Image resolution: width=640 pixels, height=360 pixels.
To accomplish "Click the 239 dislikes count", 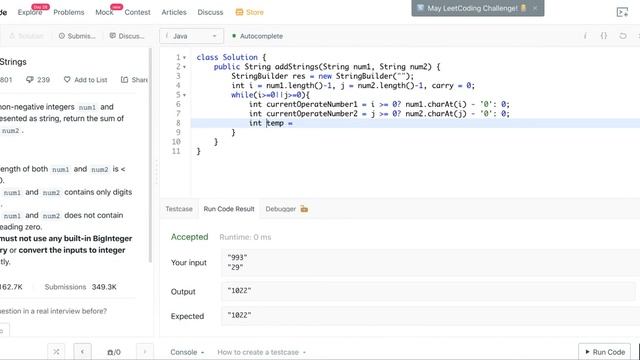I will [x=43, y=80].
